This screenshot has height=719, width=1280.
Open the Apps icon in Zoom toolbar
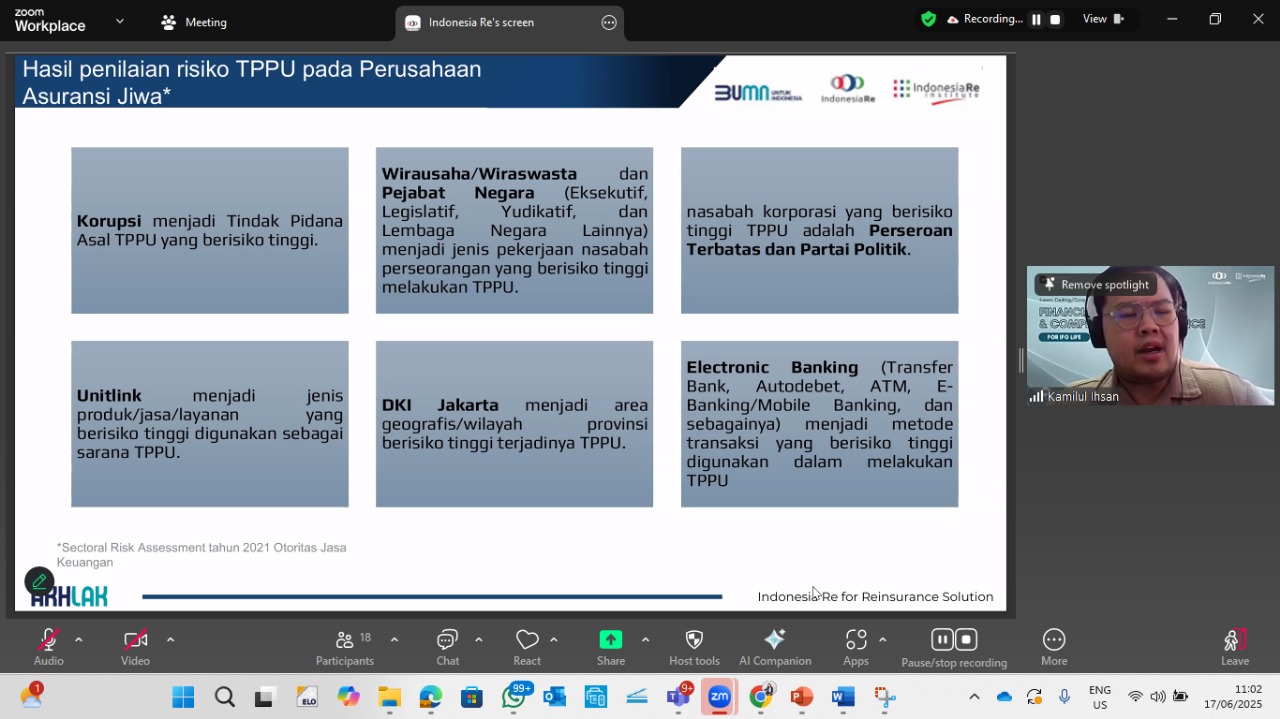point(856,640)
